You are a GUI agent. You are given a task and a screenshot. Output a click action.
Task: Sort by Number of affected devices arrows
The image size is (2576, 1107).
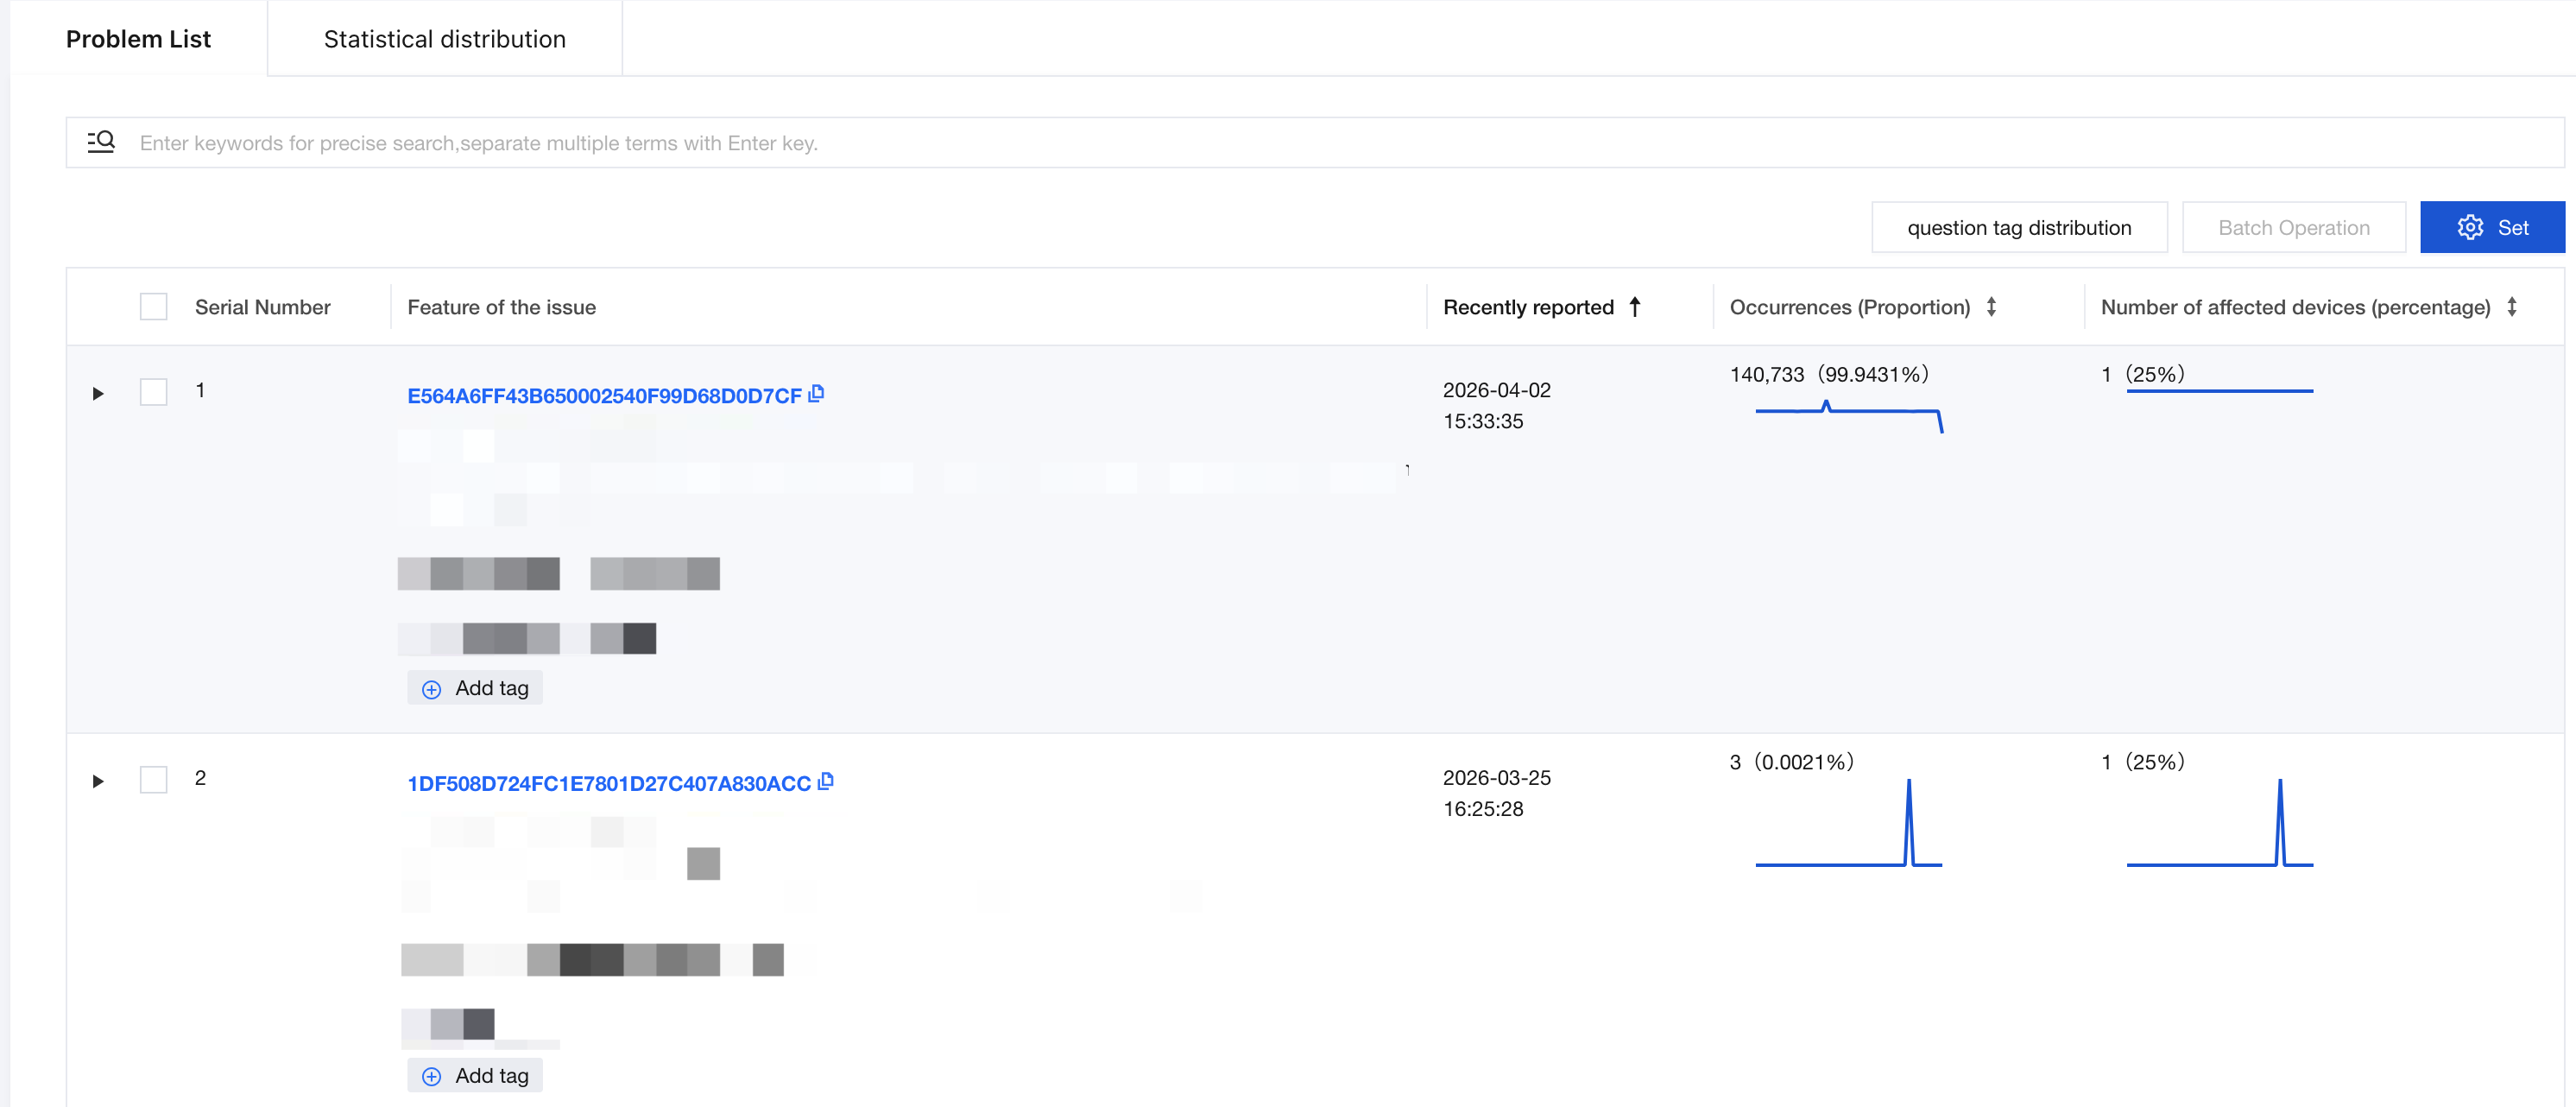(2511, 307)
